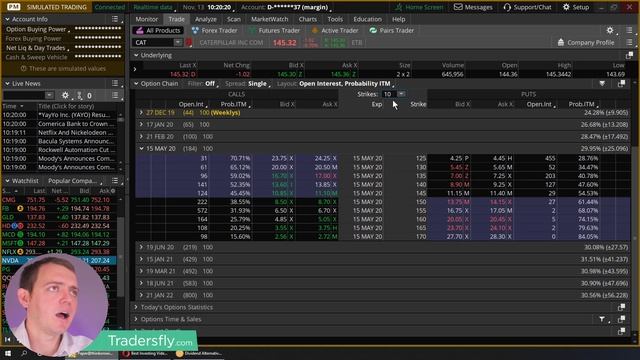640x360 pixels.
Task: Open All Products view
Action: tap(158, 31)
